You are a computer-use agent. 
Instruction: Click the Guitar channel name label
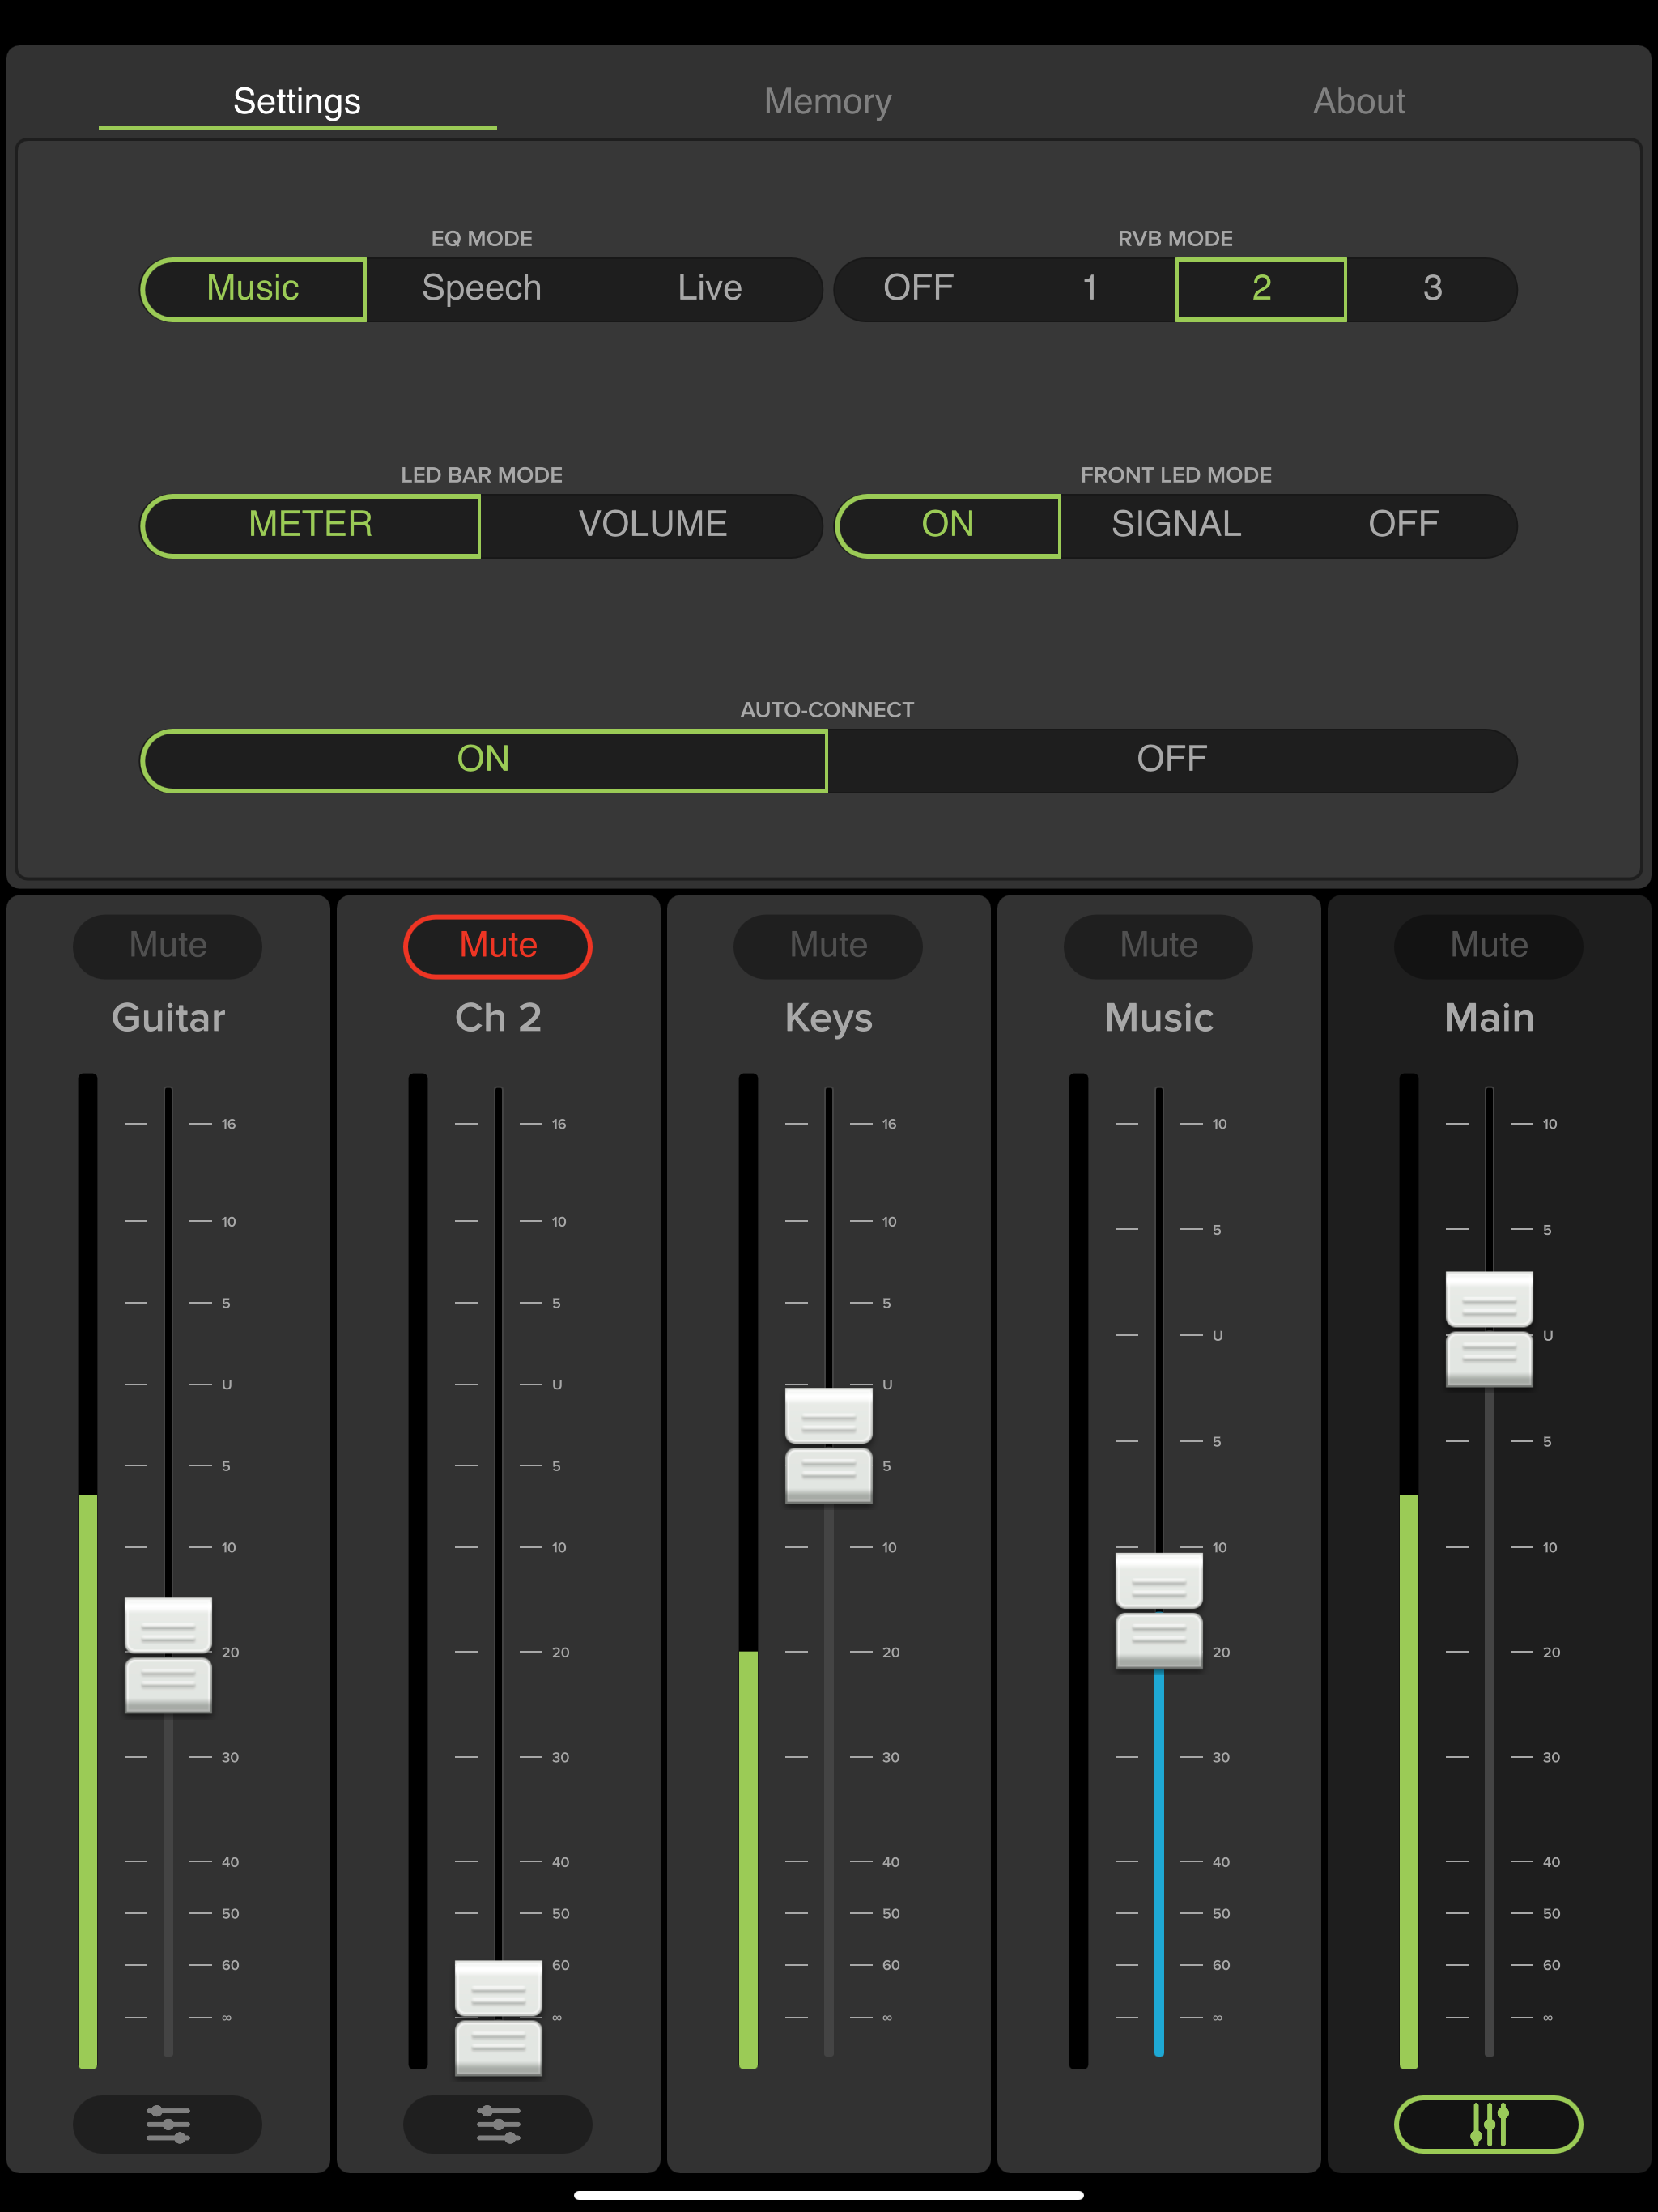click(x=168, y=1018)
